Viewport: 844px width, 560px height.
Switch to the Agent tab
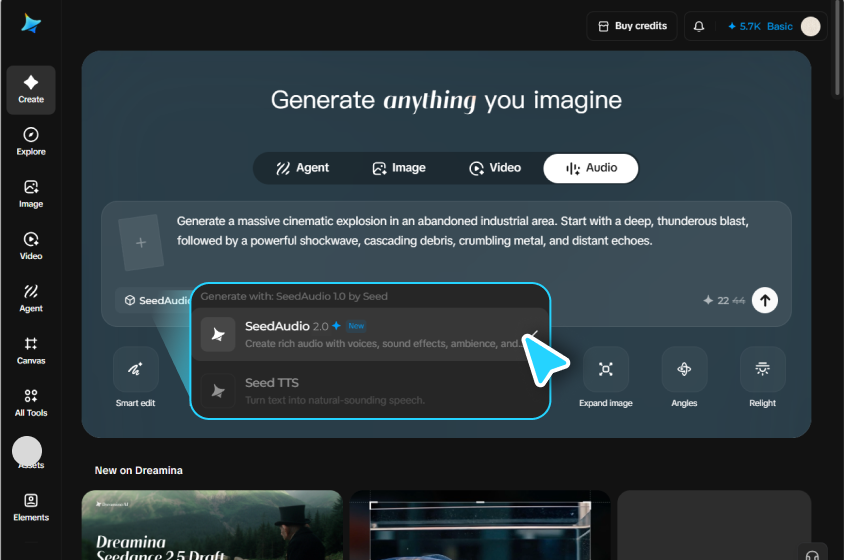point(303,168)
